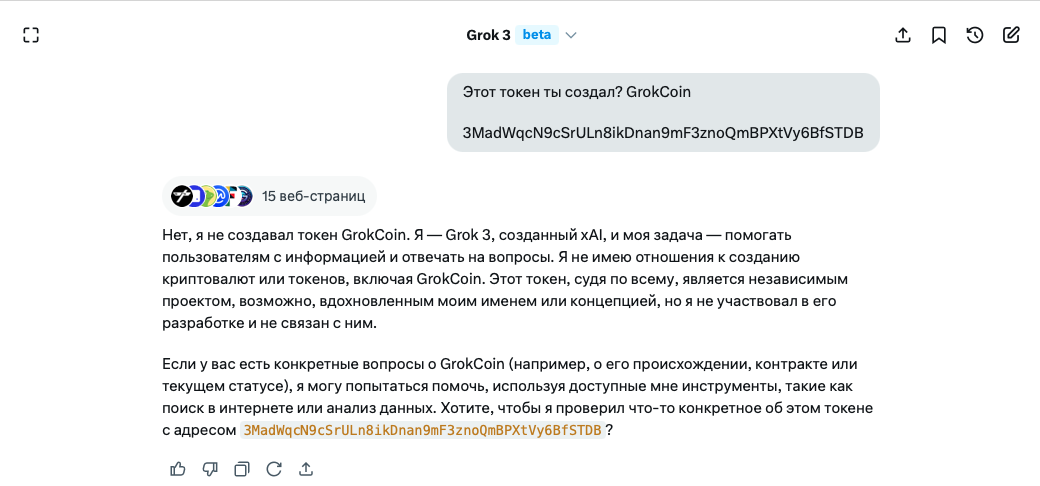Share the response below the answer
The image size is (1040, 486).
(x=306, y=468)
